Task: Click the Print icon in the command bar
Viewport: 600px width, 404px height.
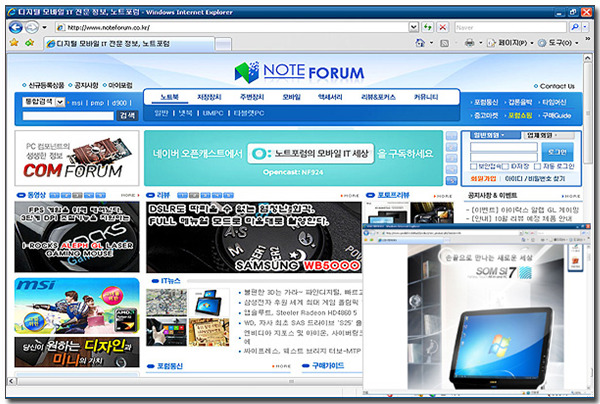Action: coord(470,43)
